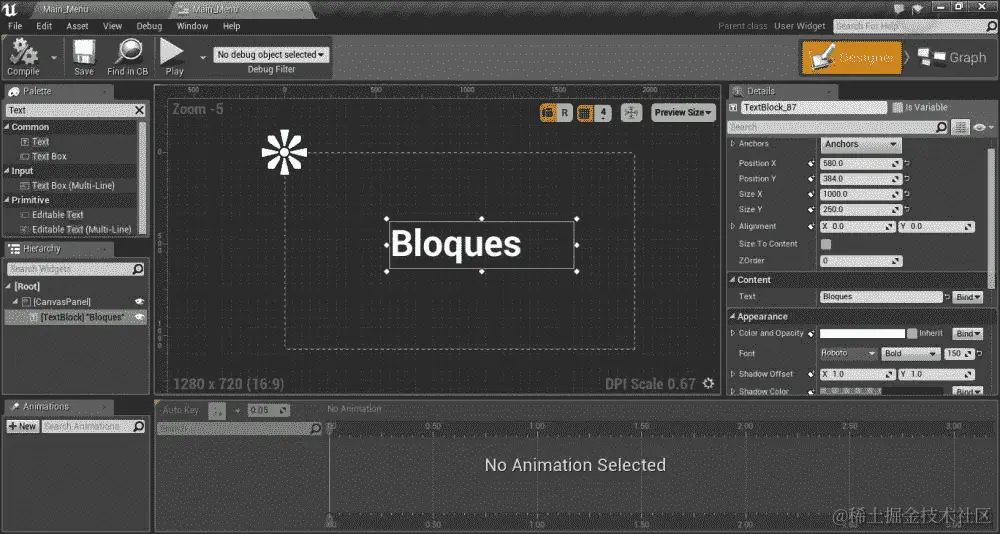The image size is (1000, 534).
Task: Reset Font size to default arrow
Action: pos(980,353)
